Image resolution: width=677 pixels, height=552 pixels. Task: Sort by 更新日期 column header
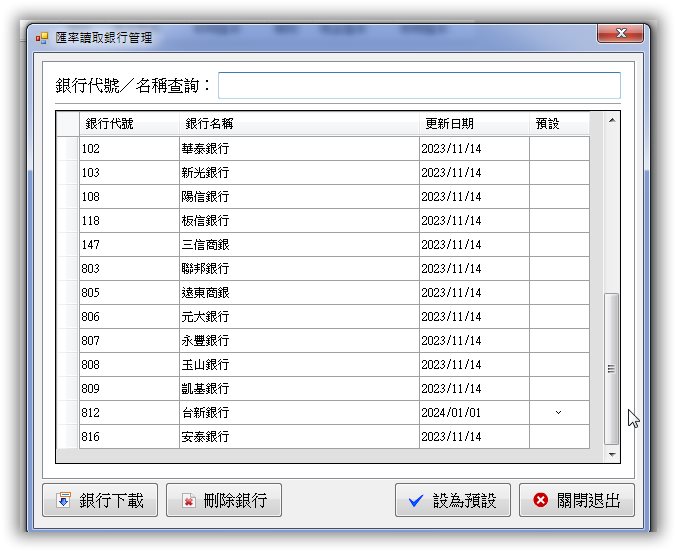474,124
